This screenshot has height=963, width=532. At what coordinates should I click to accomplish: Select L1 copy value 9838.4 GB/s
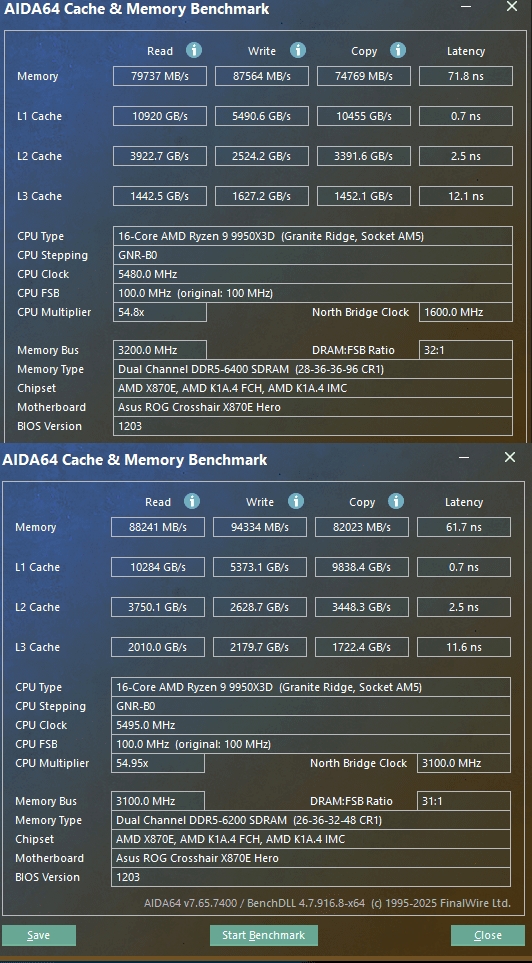pyautogui.click(x=362, y=567)
